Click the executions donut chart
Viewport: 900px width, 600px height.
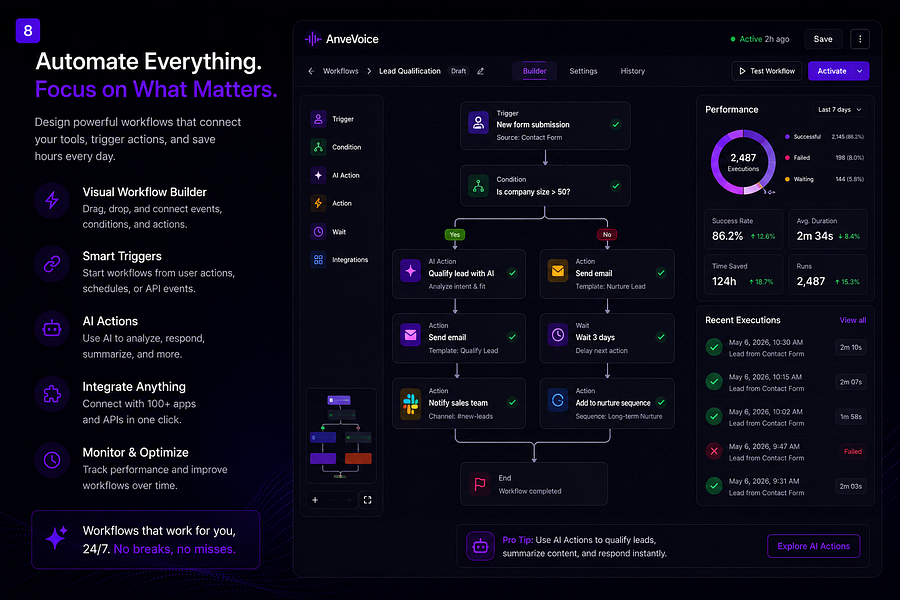click(x=743, y=162)
